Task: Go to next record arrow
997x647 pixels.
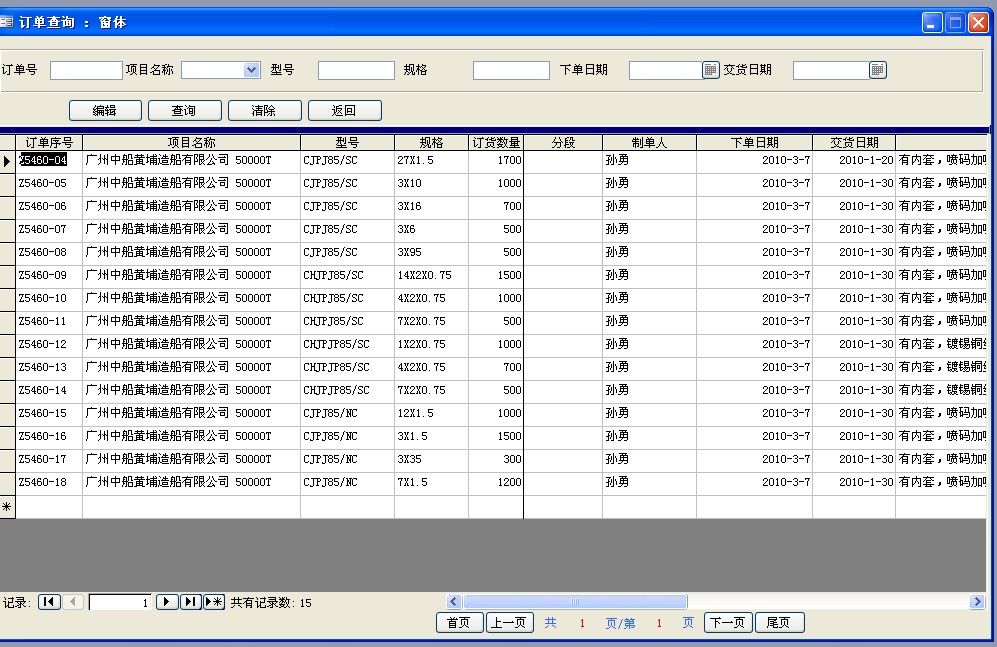Action: pos(168,602)
